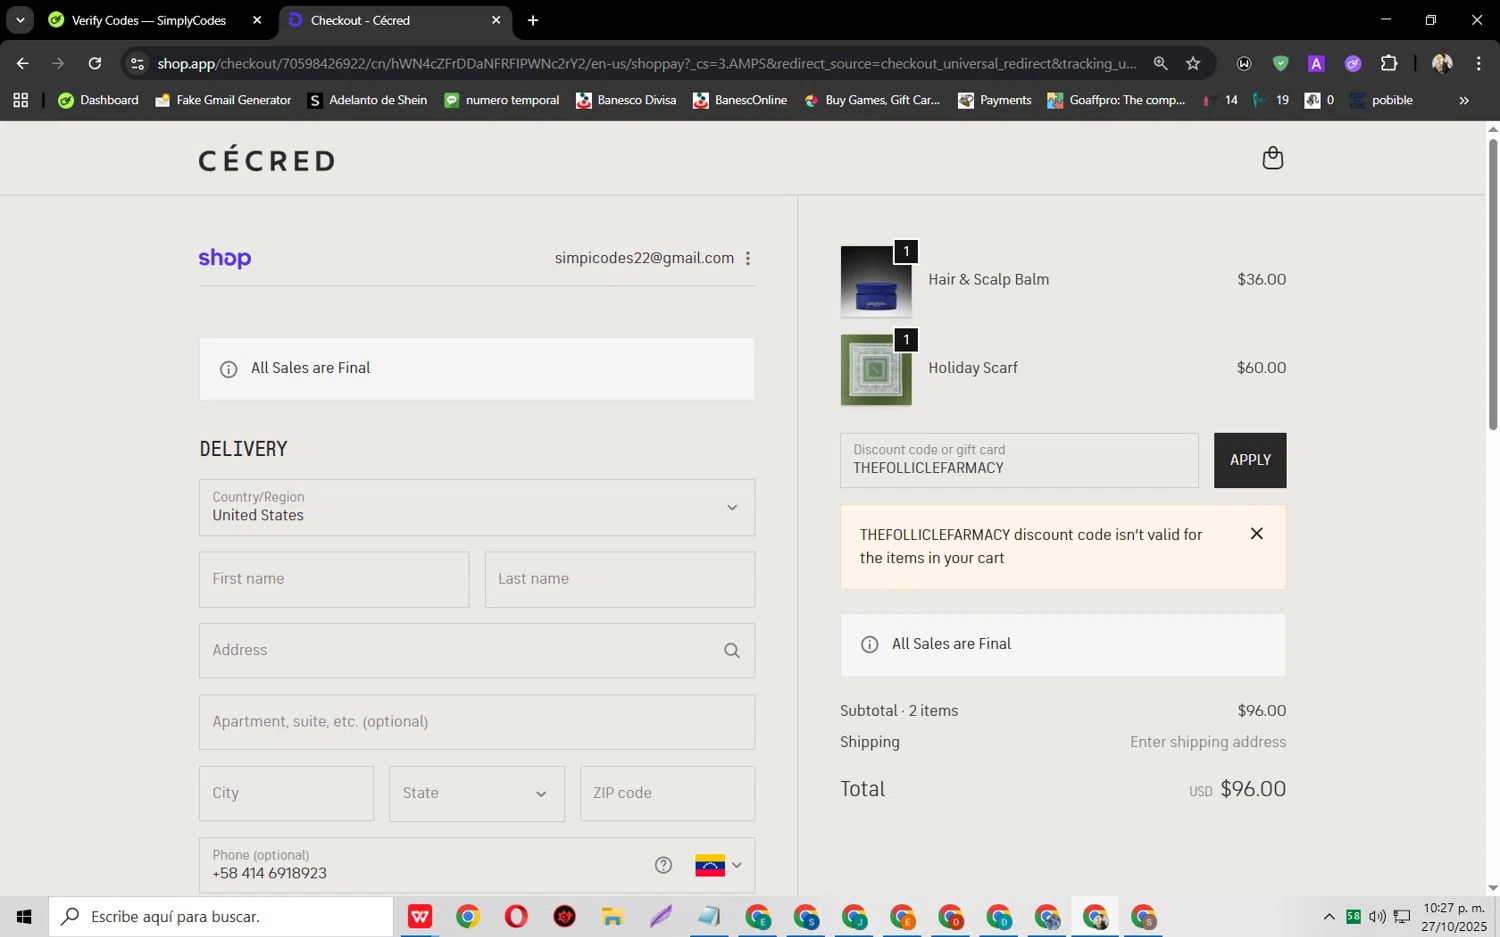
Task: Open the pobible bookmark
Action: (x=1381, y=100)
